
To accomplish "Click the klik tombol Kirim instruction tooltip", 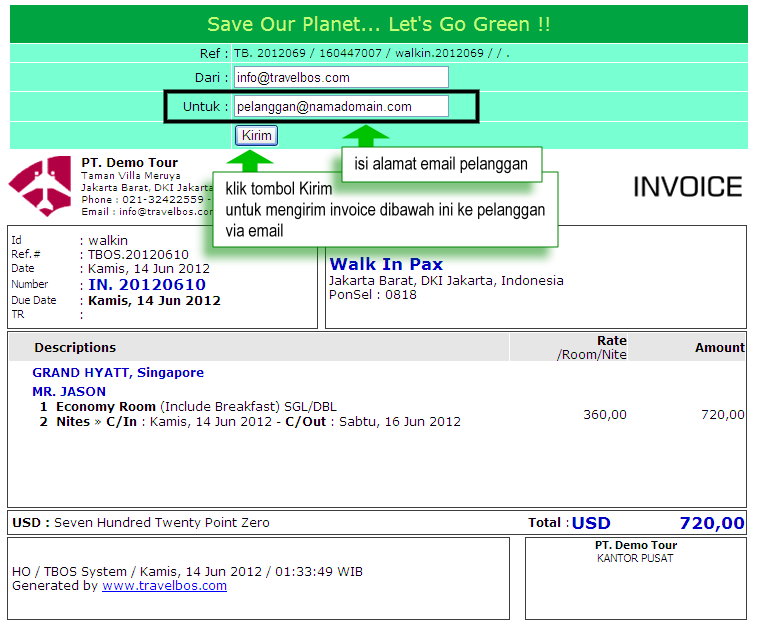I will (x=385, y=209).
